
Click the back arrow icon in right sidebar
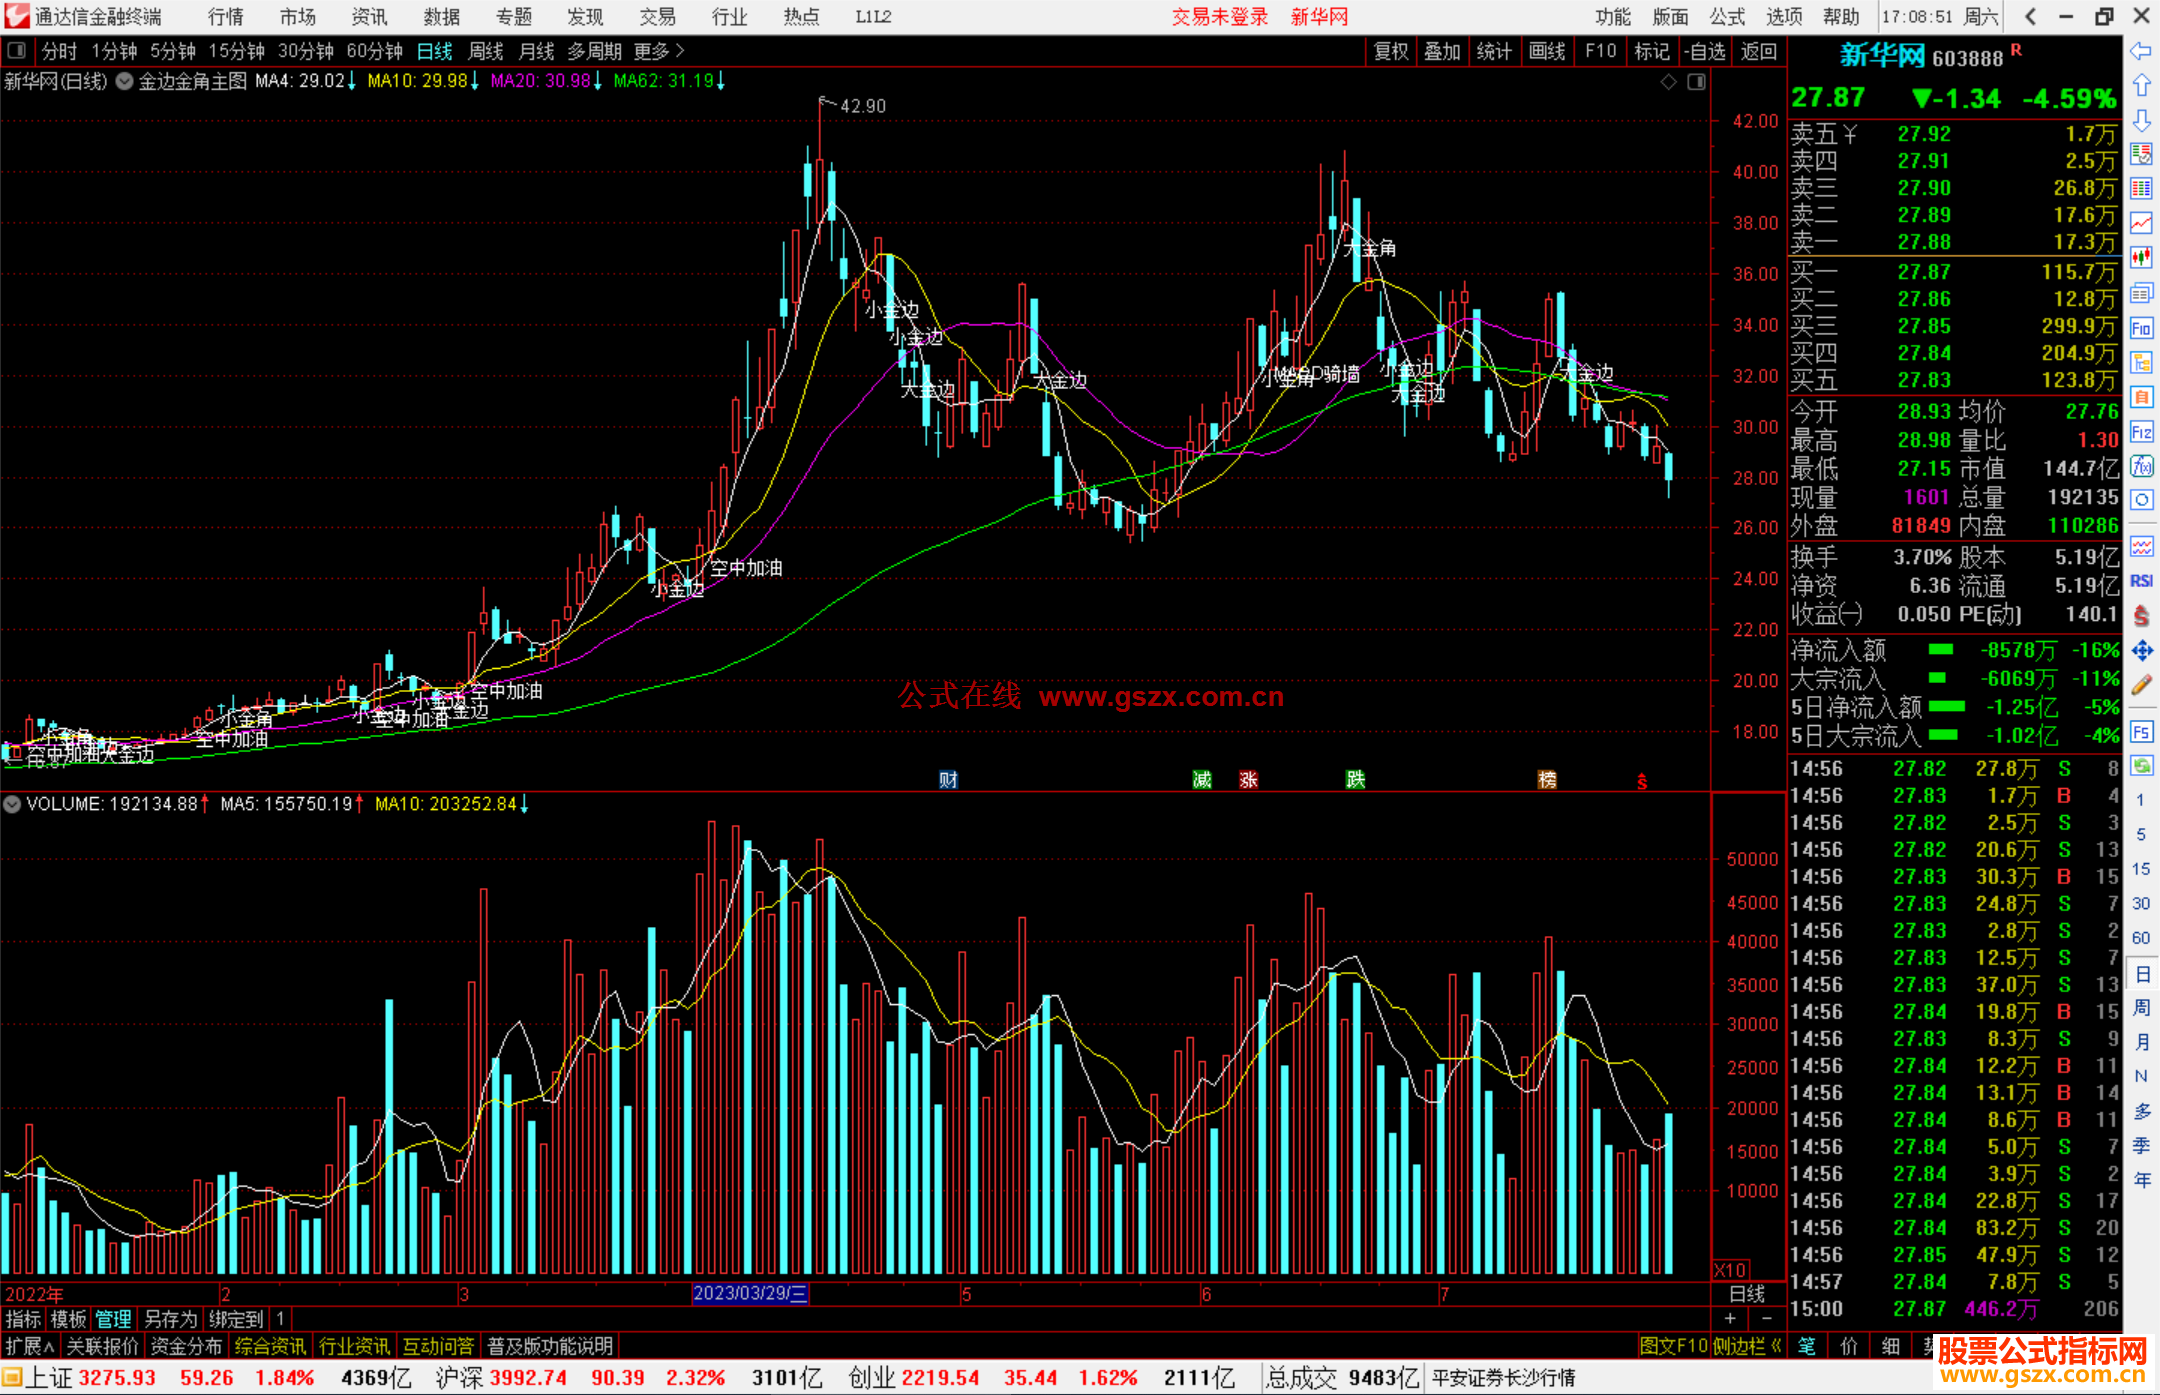tap(2141, 51)
